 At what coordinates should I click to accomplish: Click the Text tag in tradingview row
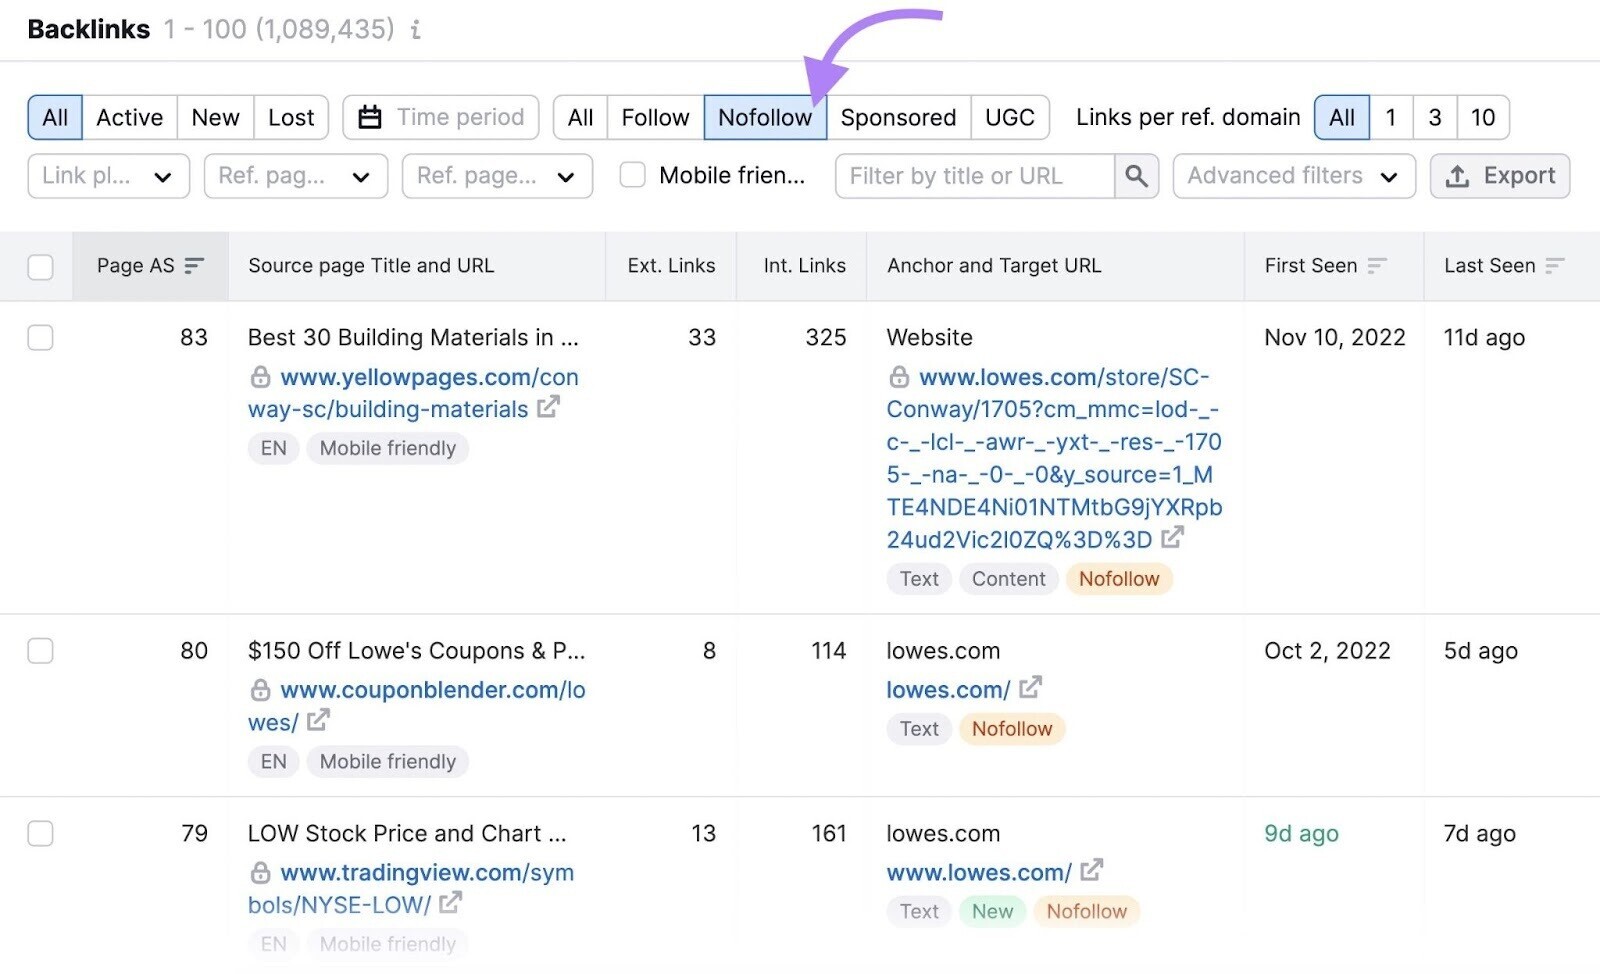tap(919, 911)
